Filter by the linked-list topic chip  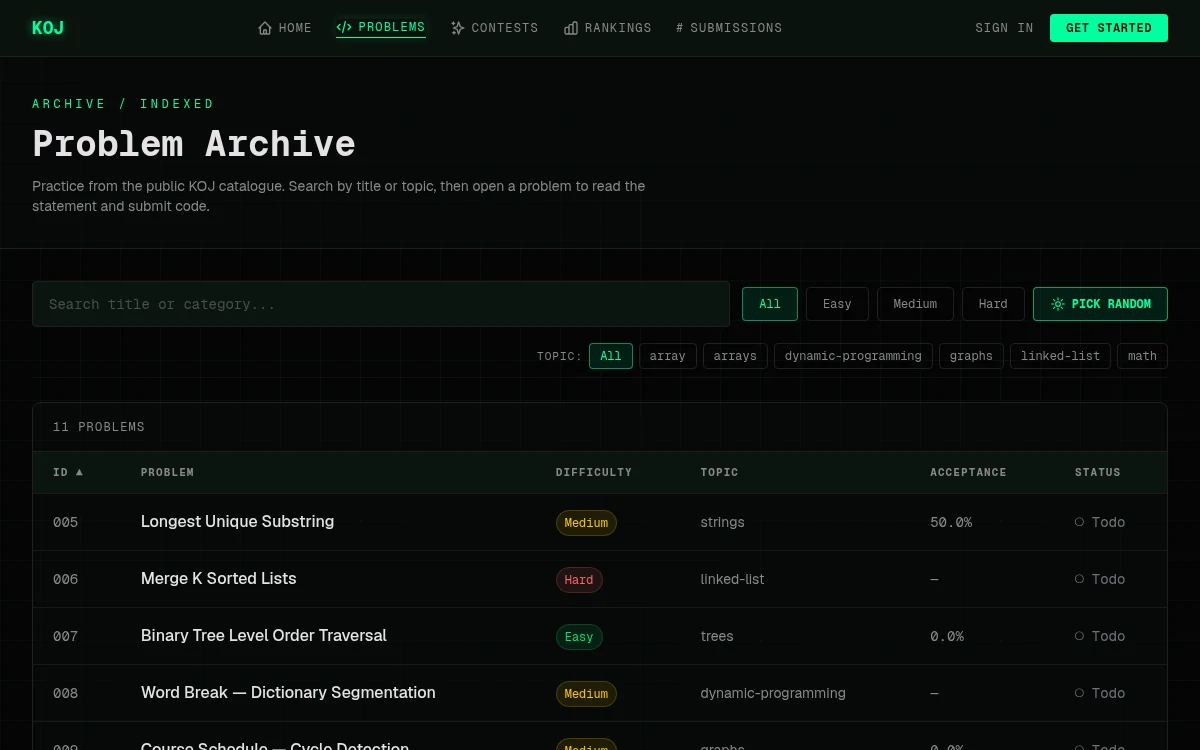pos(1060,356)
